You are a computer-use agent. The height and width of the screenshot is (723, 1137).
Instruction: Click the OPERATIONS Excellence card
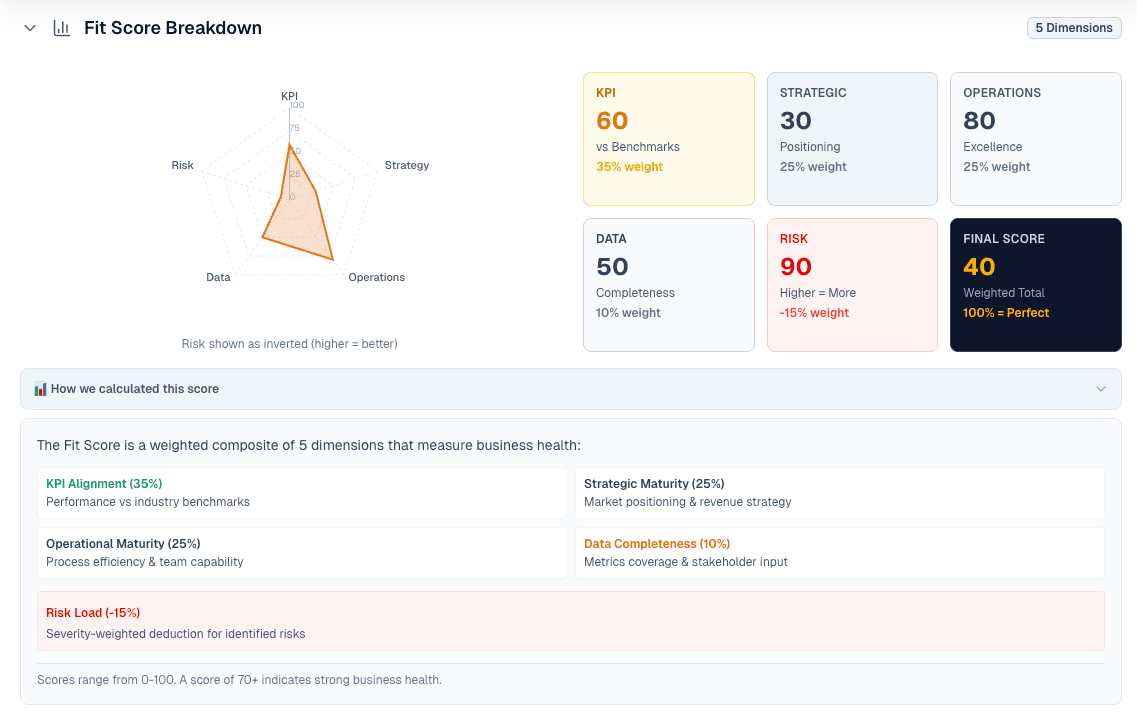point(1035,138)
